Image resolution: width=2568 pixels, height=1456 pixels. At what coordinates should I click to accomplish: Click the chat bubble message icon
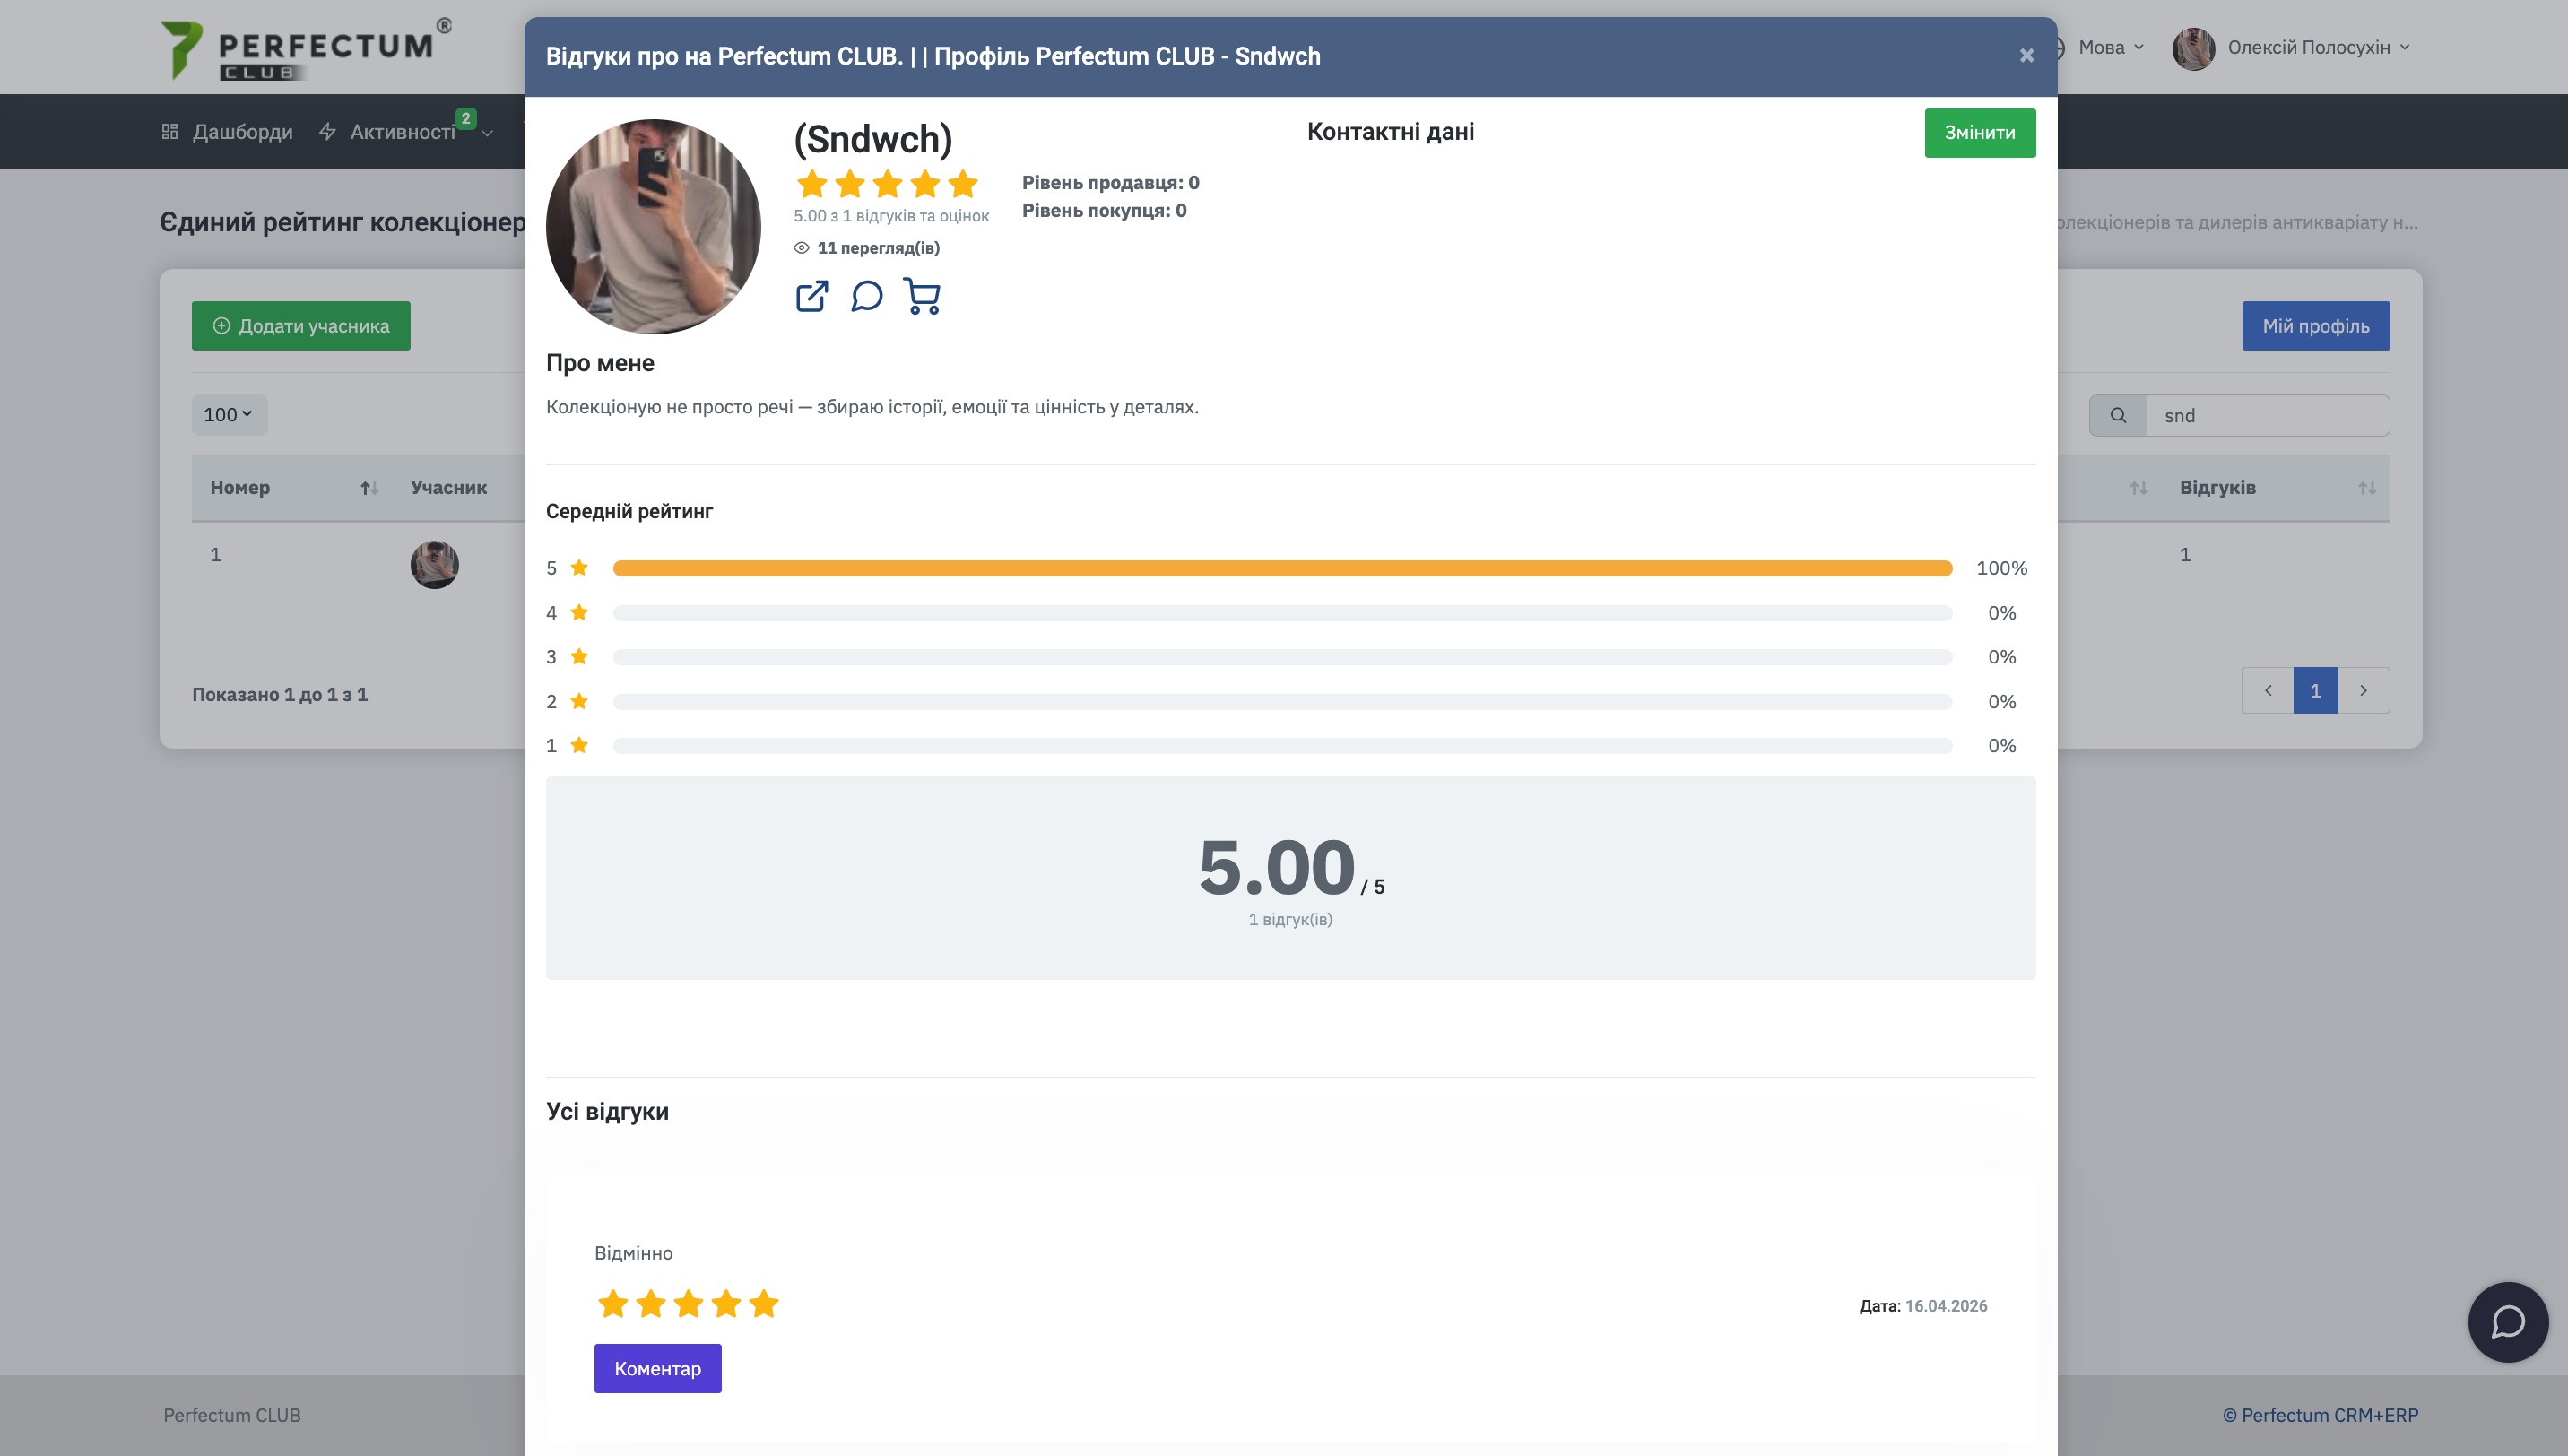[866, 296]
